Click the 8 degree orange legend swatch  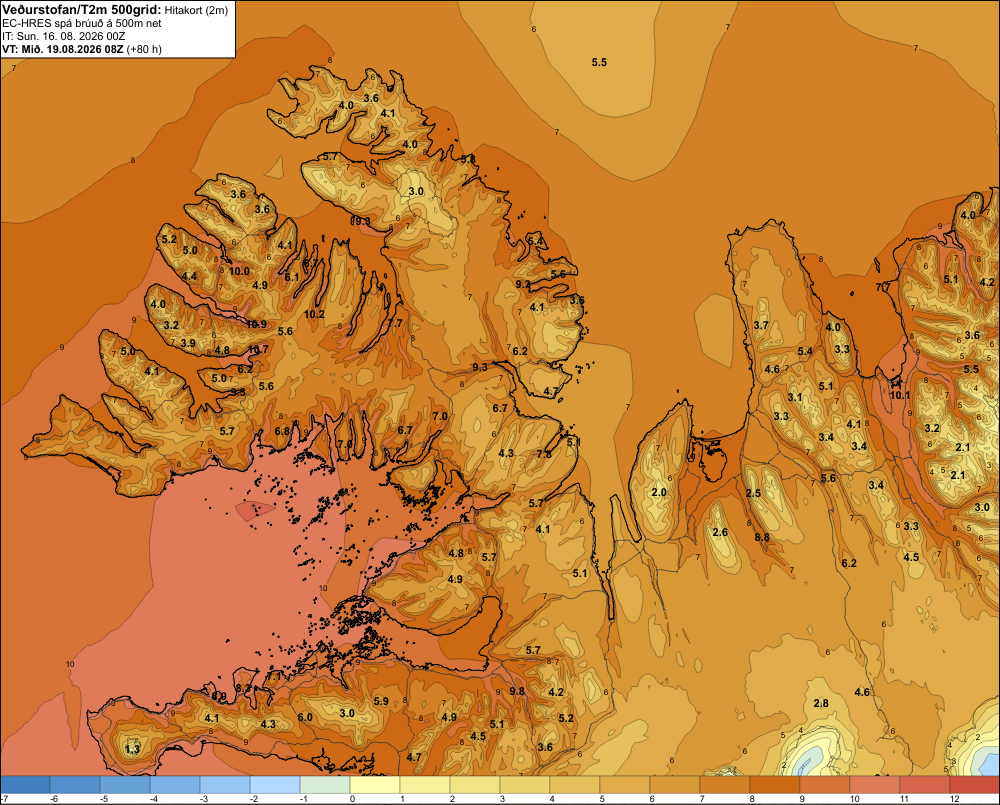pos(775,785)
